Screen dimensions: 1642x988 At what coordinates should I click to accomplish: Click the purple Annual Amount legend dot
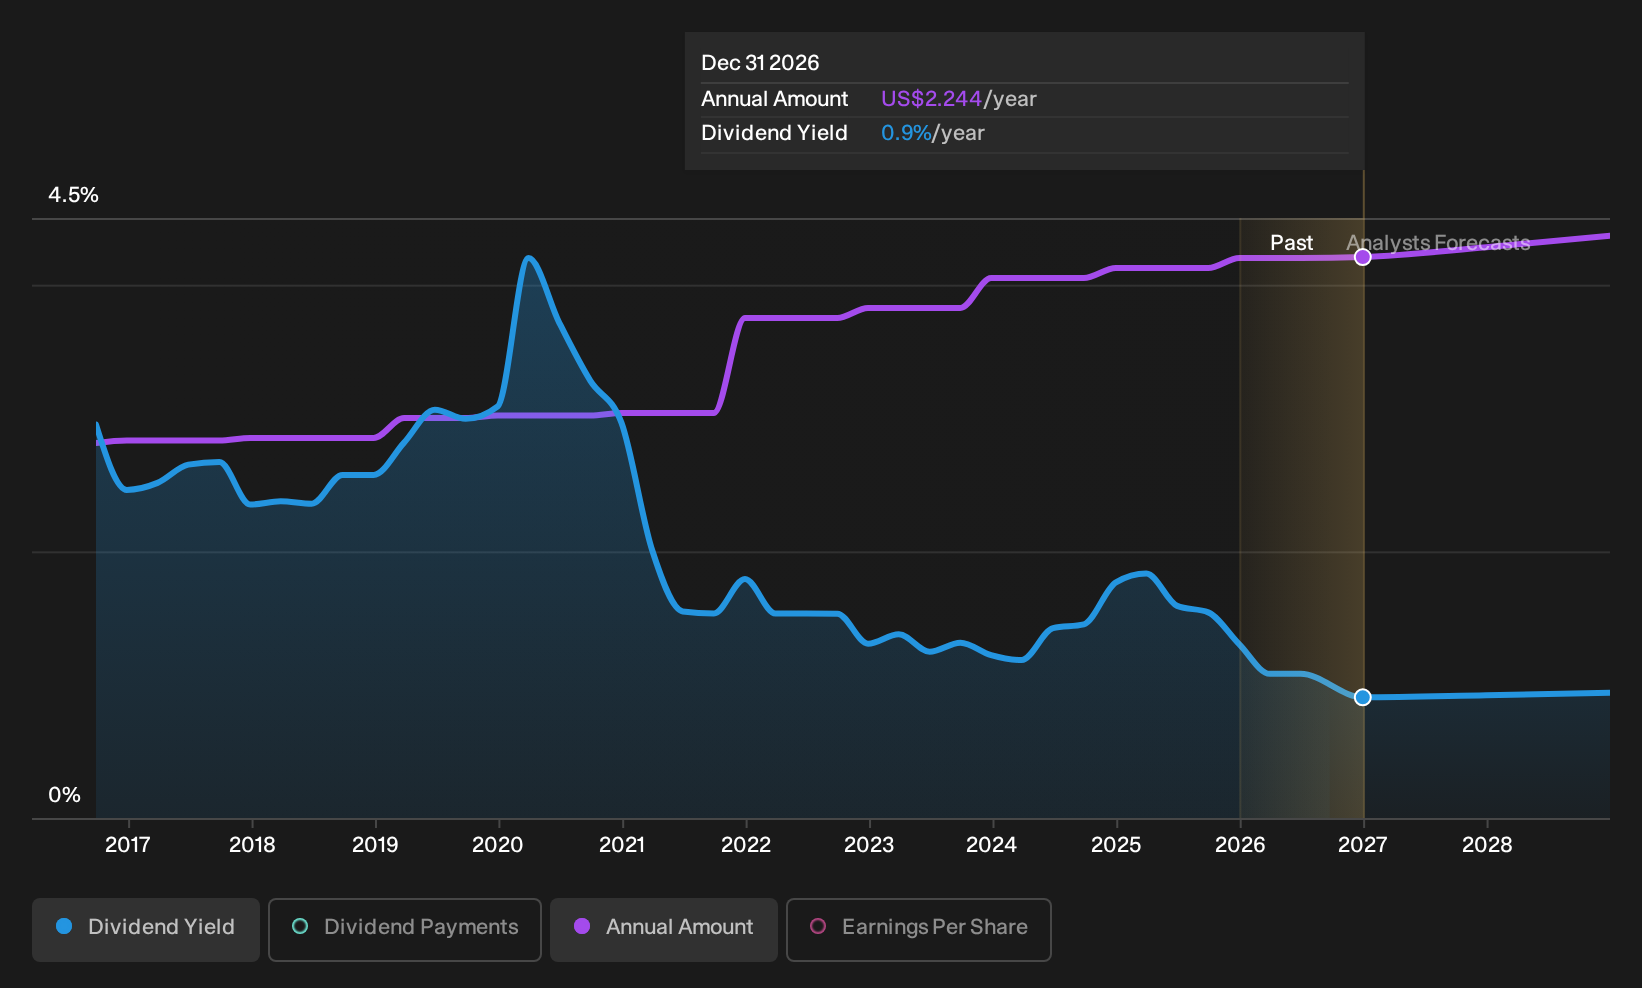pyautogui.click(x=582, y=926)
